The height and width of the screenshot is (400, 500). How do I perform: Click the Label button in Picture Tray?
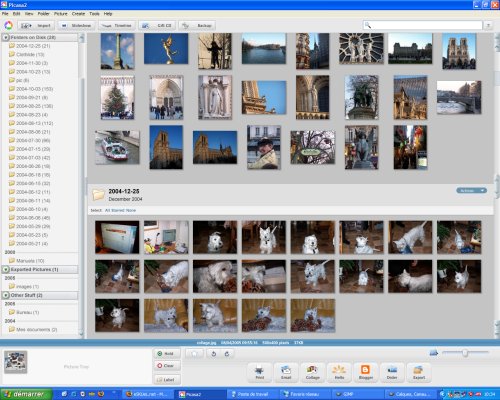click(x=167, y=379)
